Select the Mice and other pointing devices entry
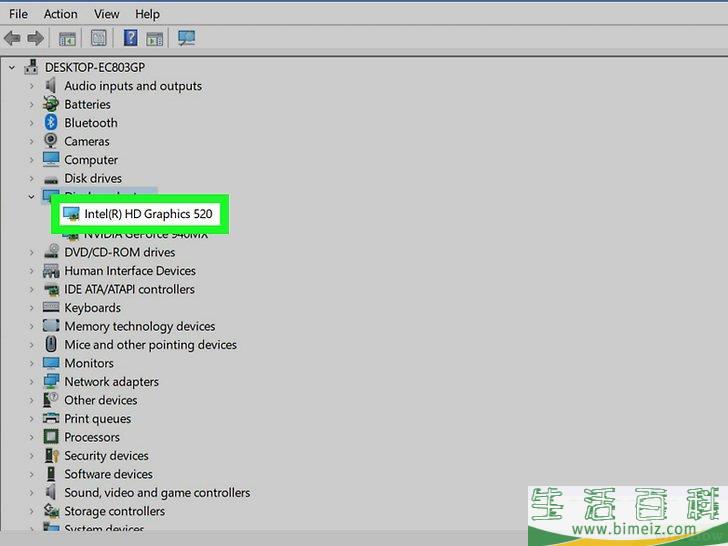The width and height of the screenshot is (728, 546). (150, 345)
